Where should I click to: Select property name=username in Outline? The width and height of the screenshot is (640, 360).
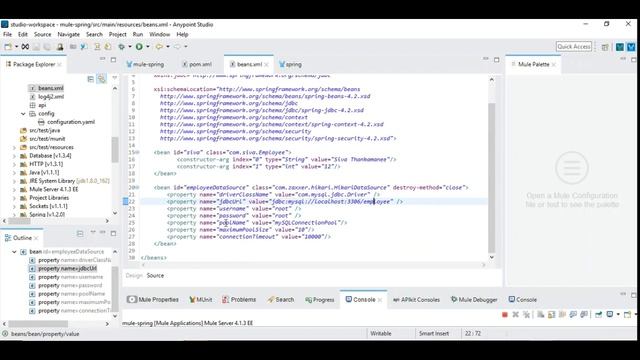[66, 277]
